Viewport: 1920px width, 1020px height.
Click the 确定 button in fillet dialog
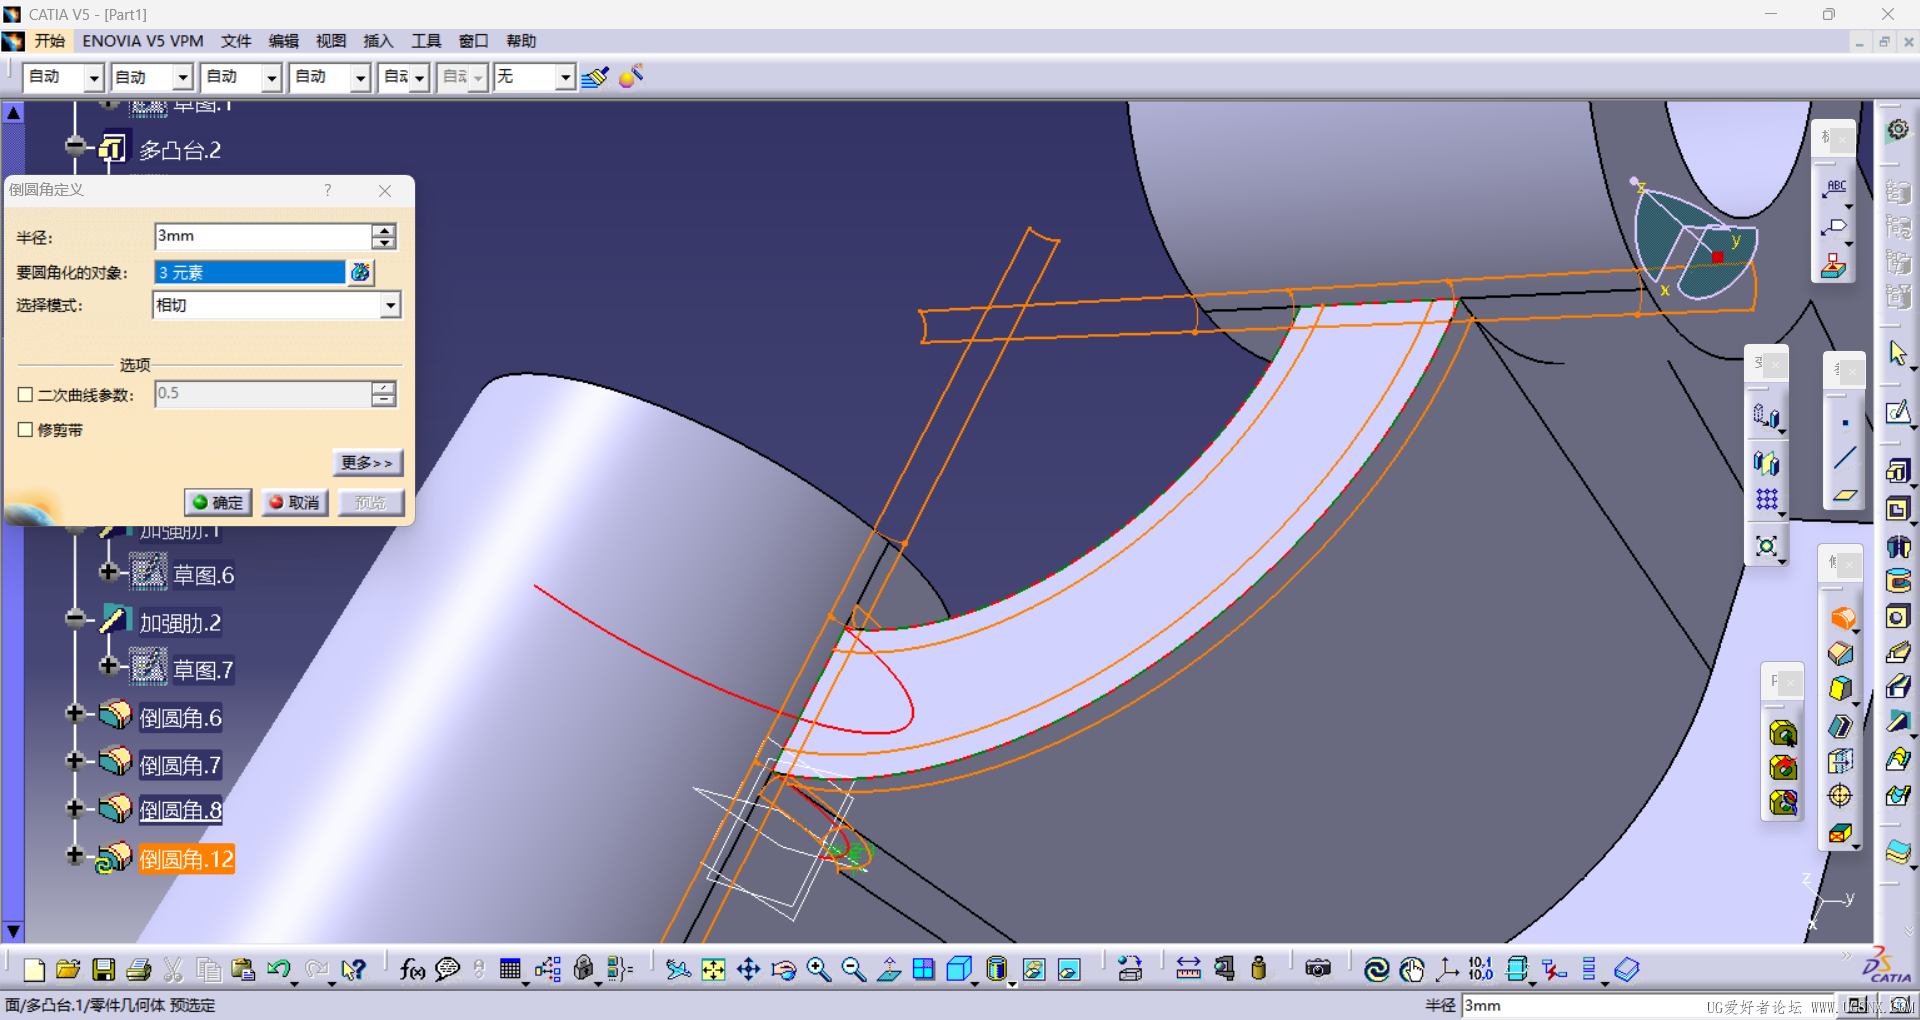218,502
